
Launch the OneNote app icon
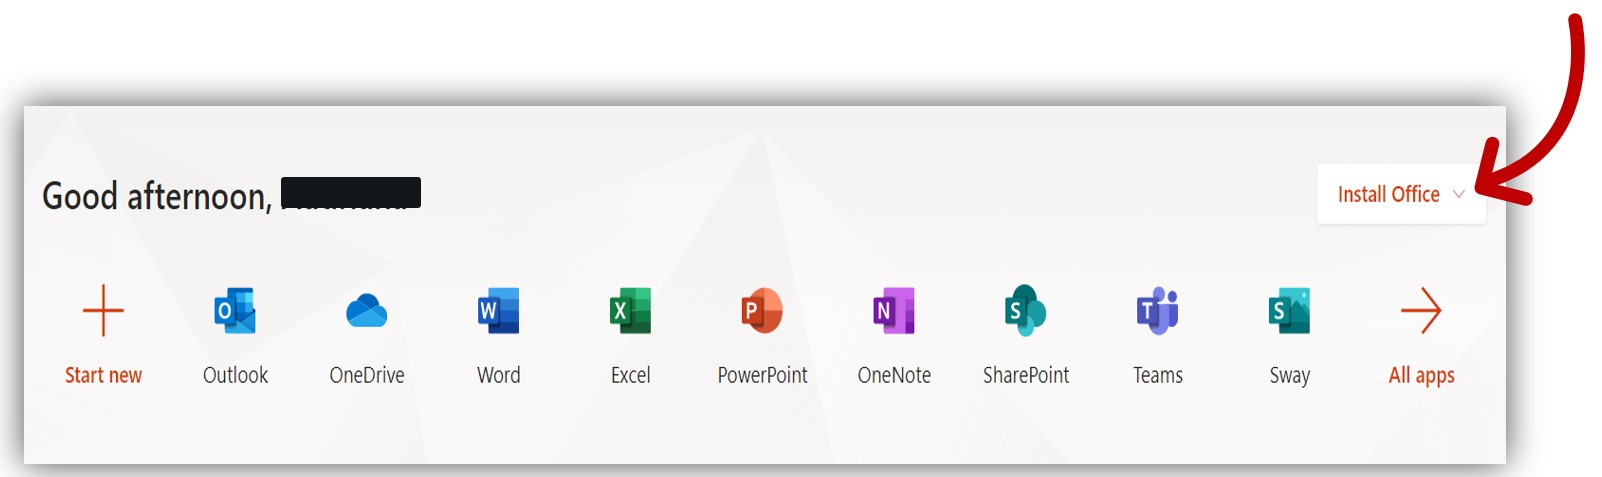point(894,311)
